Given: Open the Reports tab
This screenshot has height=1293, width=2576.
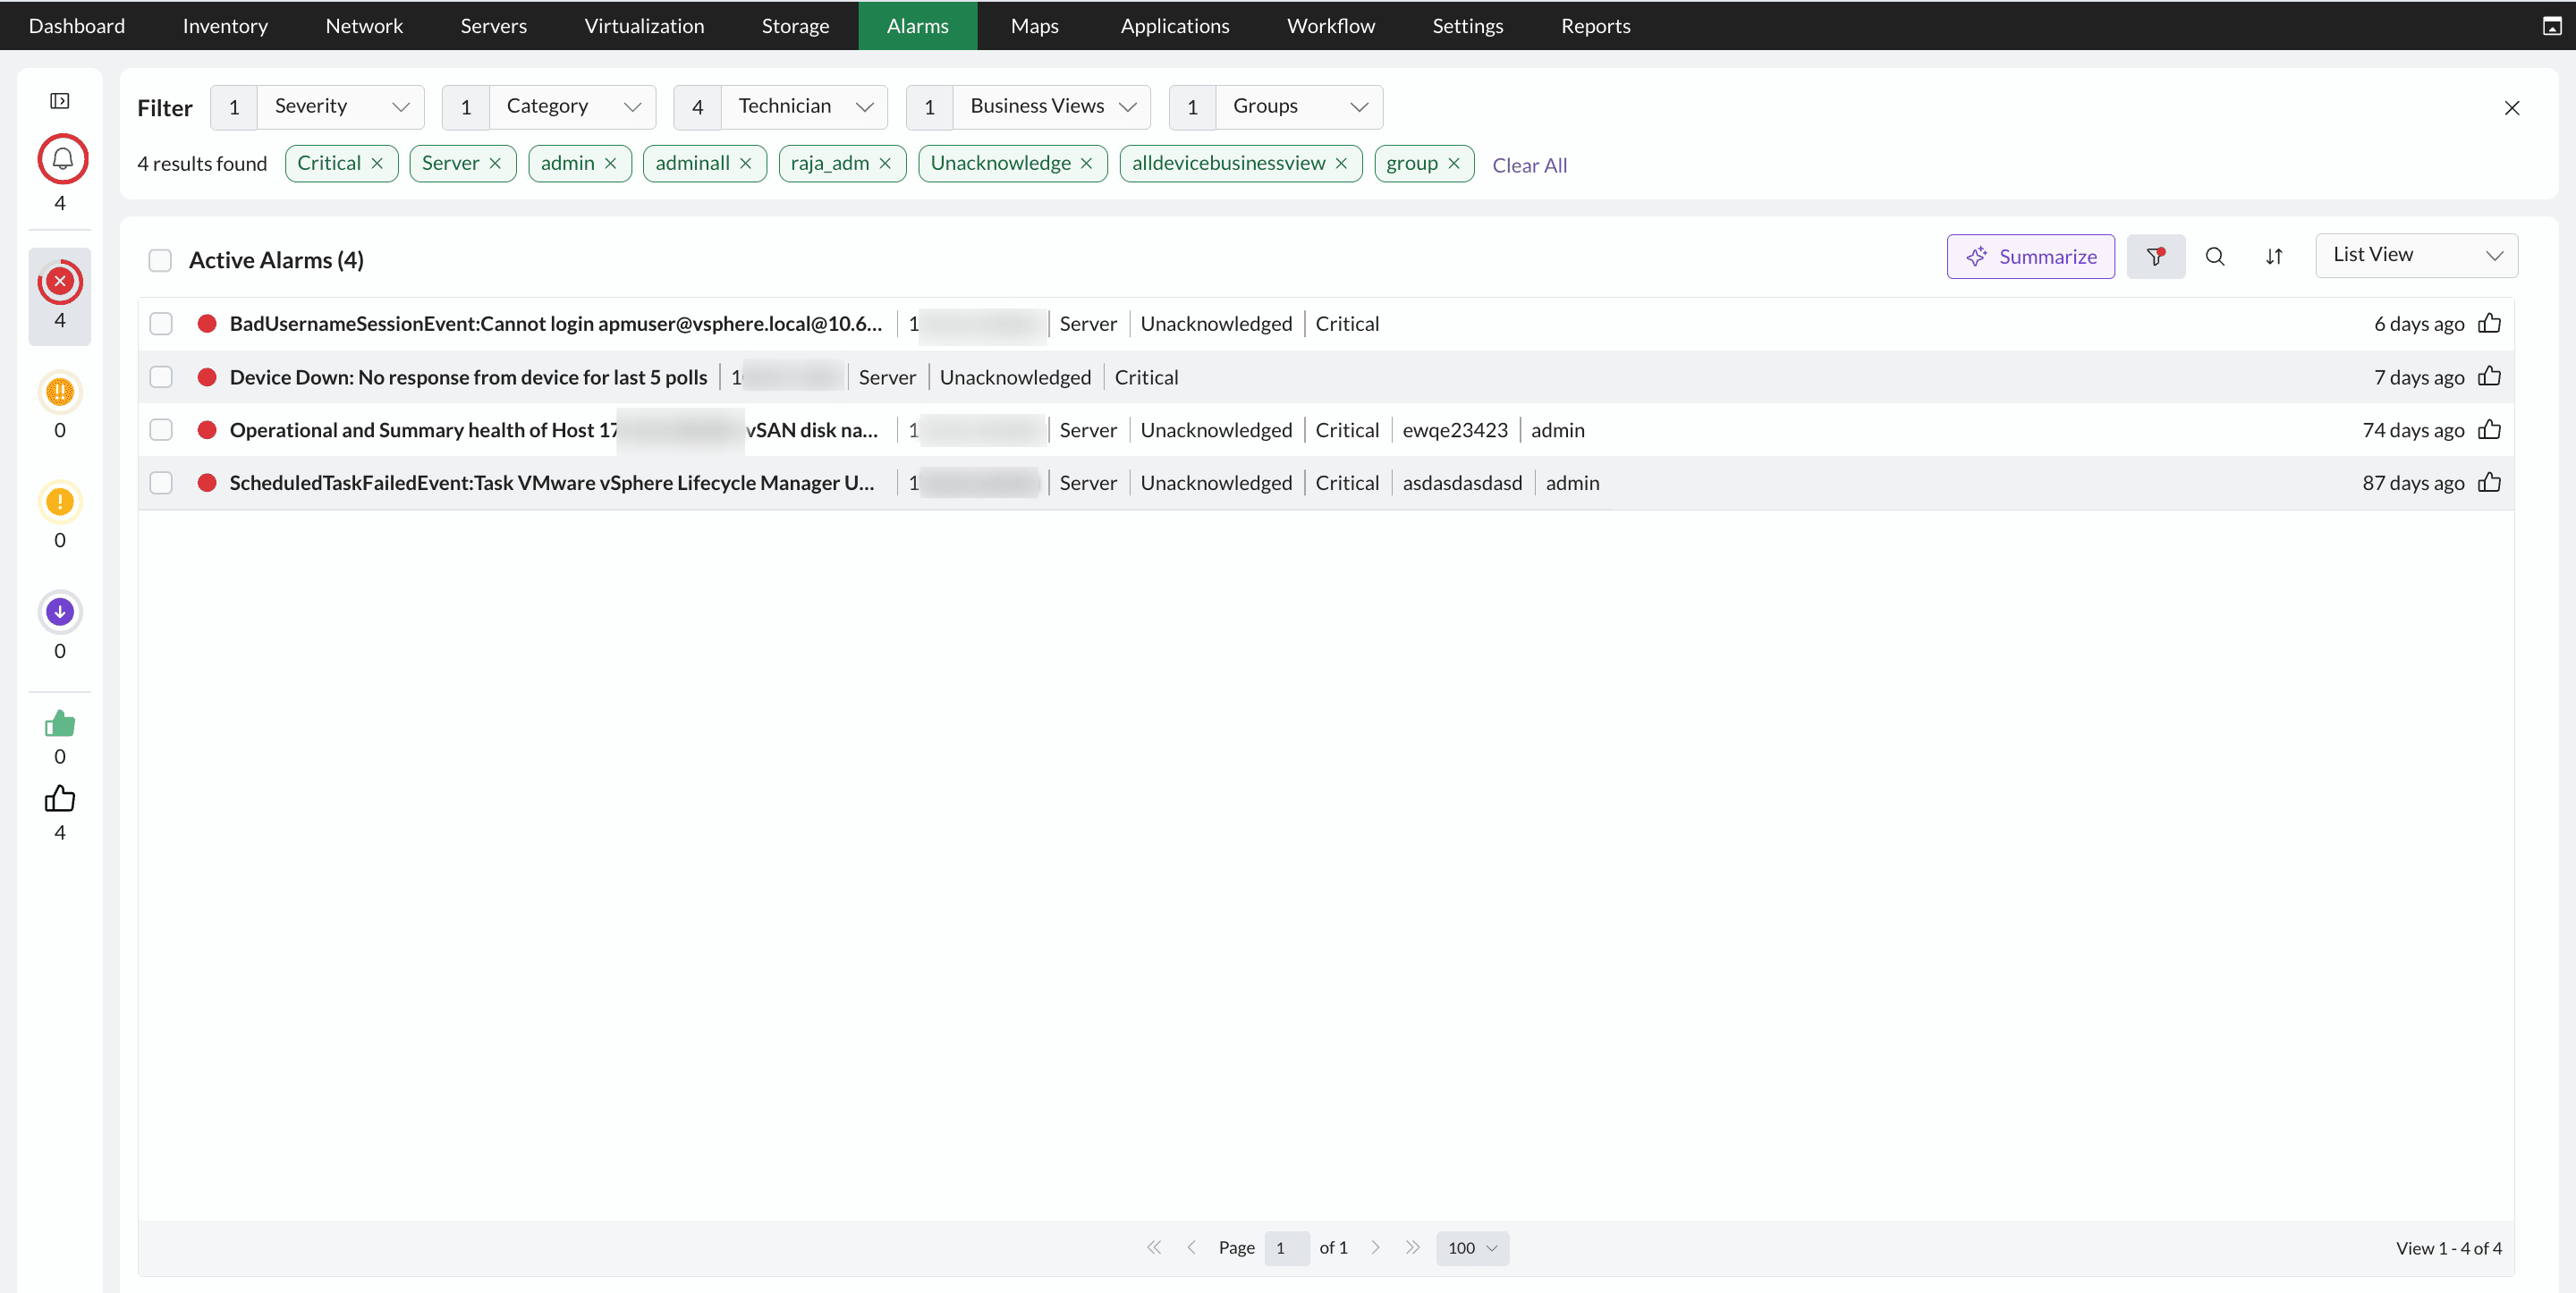Looking at the screenshot, I should (x=1596, y=26).
